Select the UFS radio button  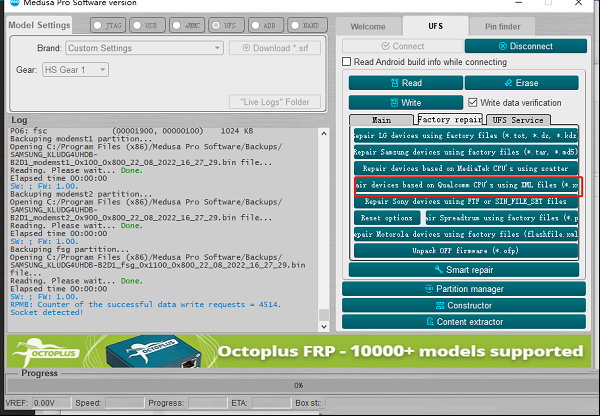pos(216,25)
